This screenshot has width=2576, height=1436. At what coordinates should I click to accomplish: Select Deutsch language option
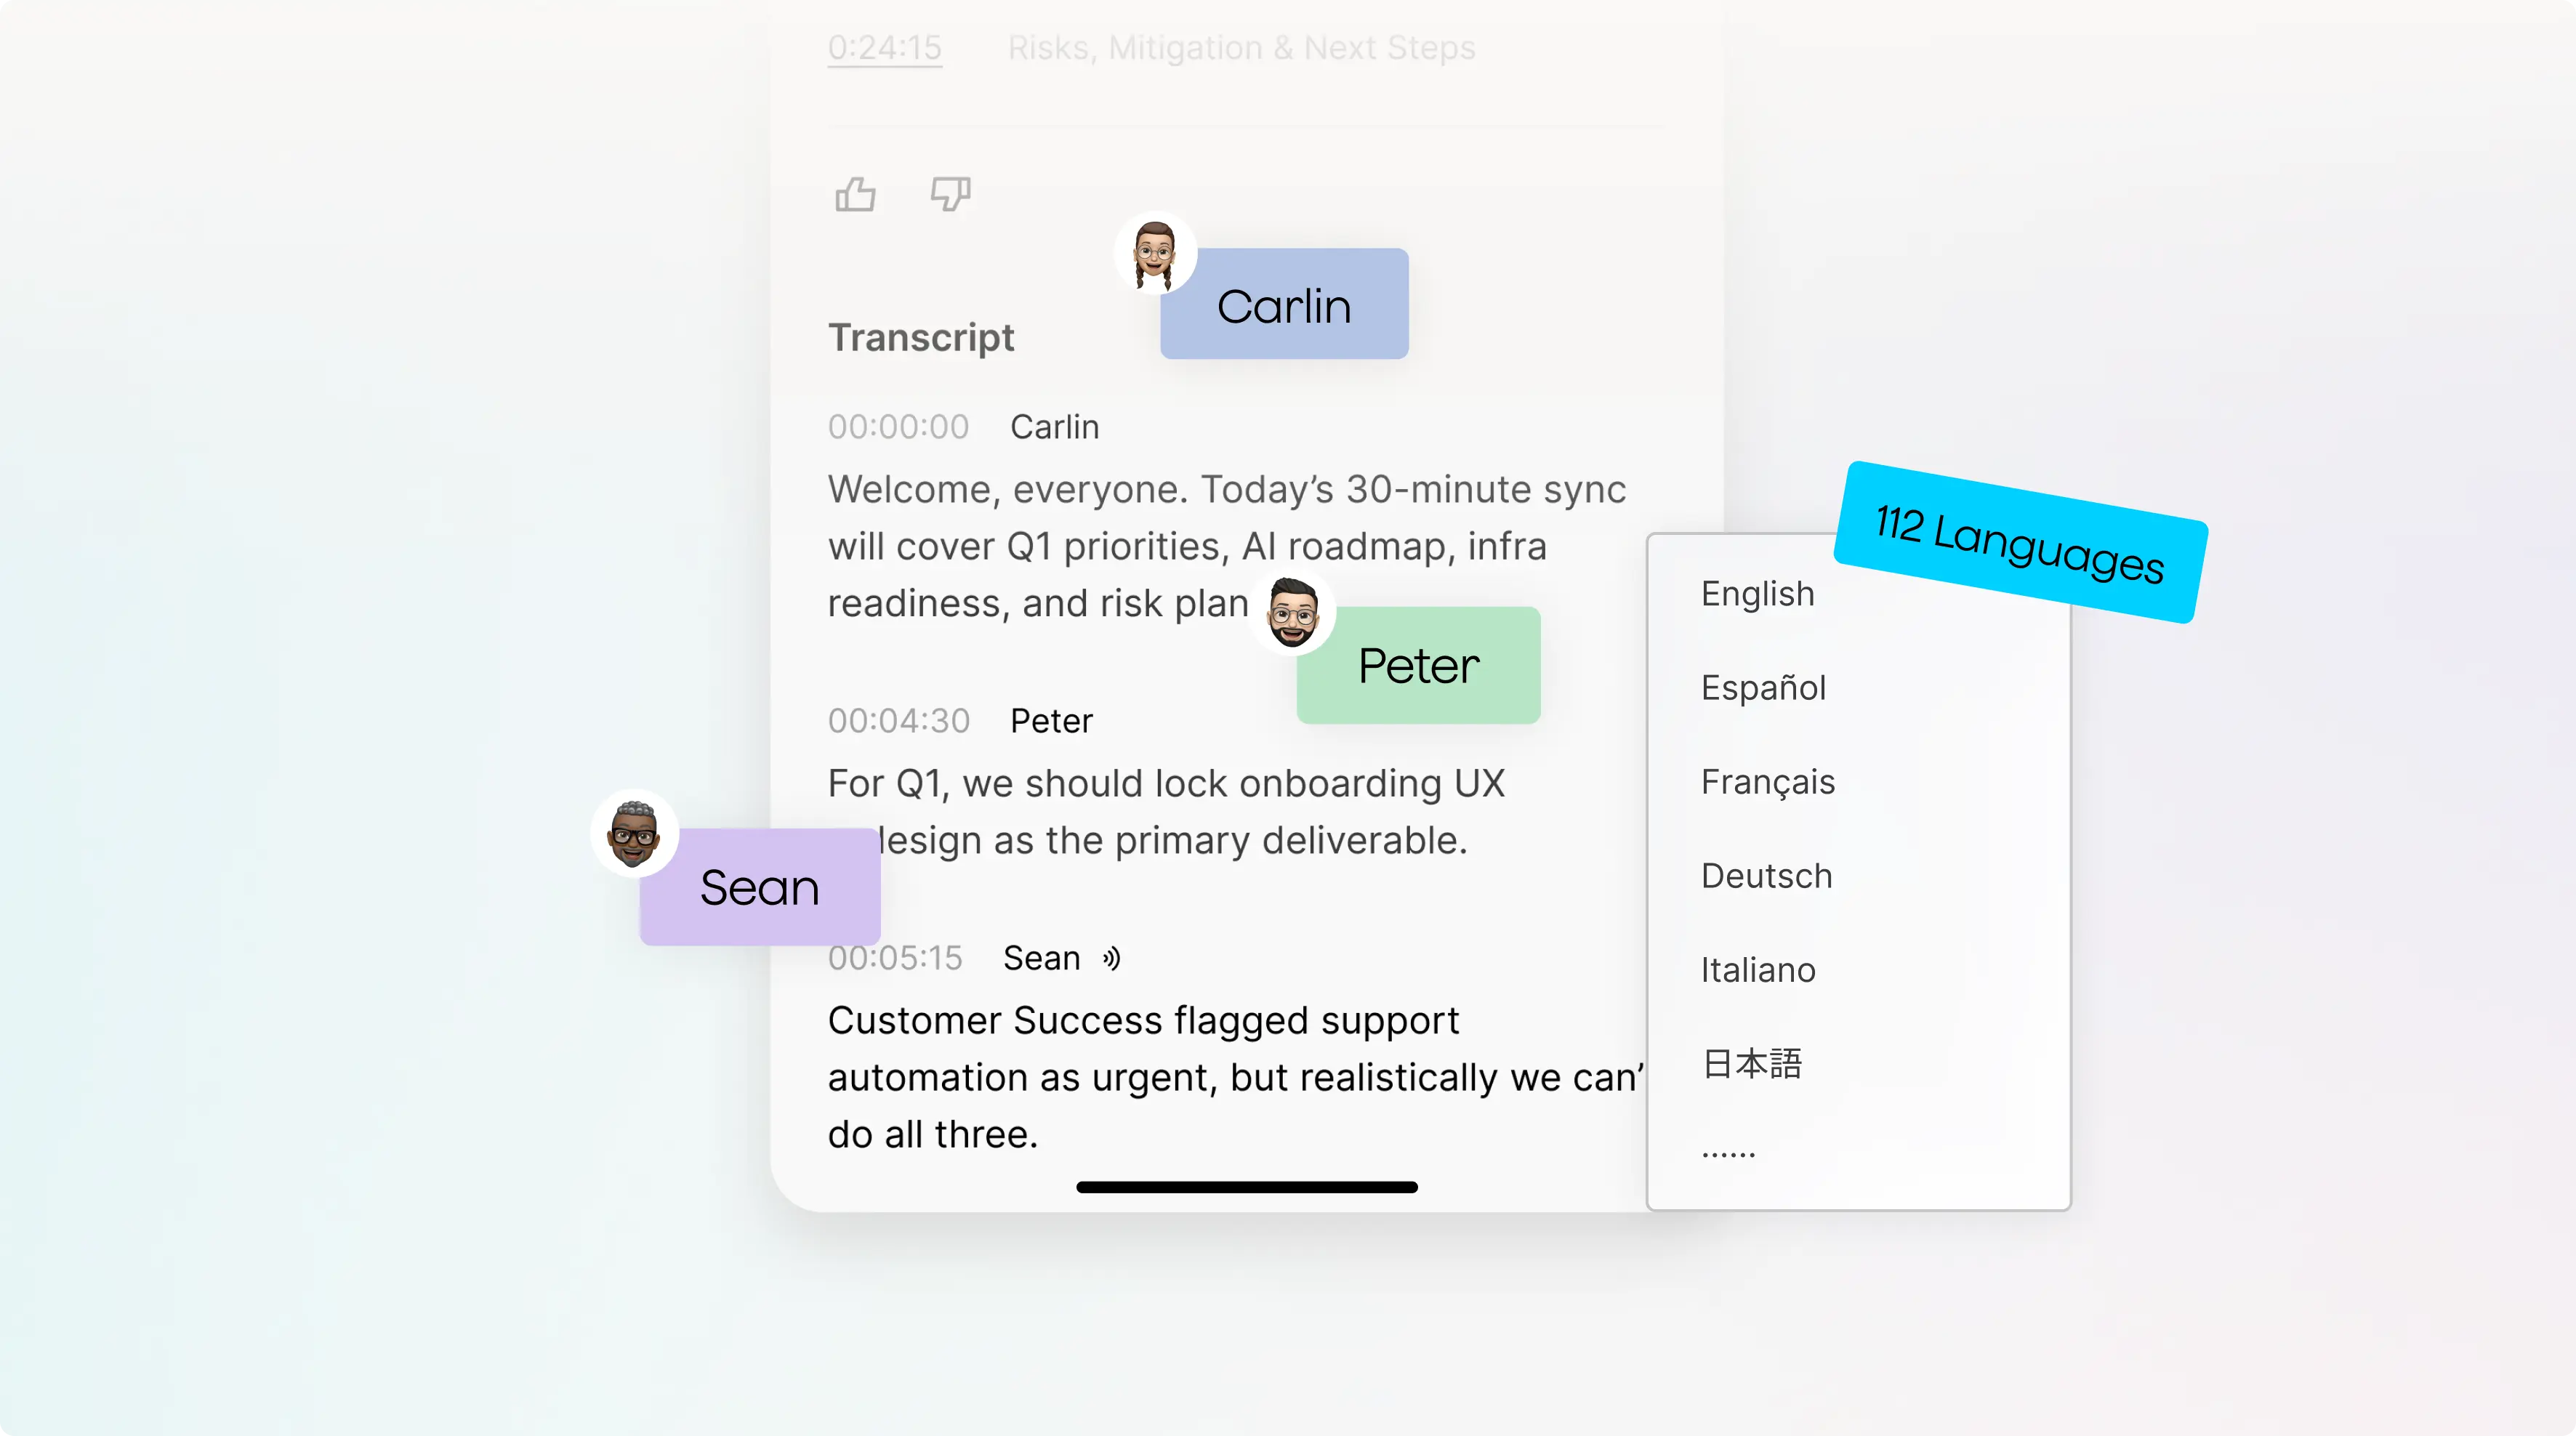[x=1766, y=876]
